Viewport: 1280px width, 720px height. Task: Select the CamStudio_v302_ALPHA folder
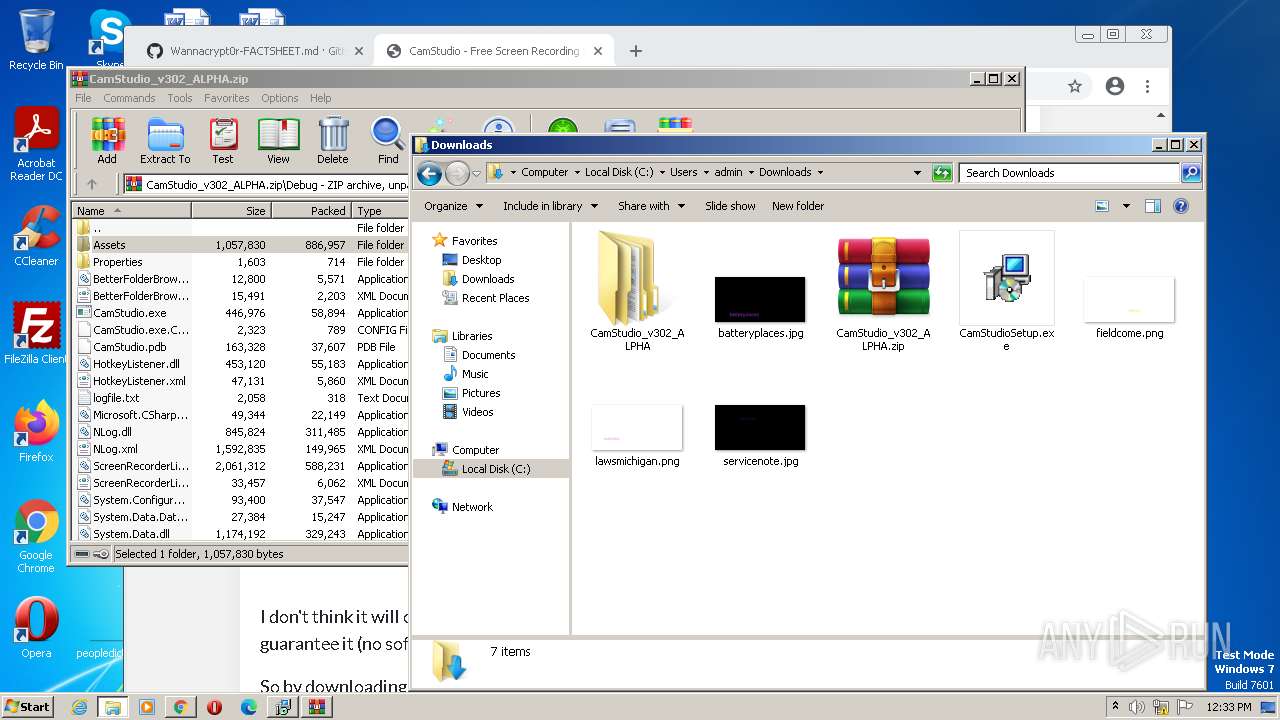[x=637, y=293]
